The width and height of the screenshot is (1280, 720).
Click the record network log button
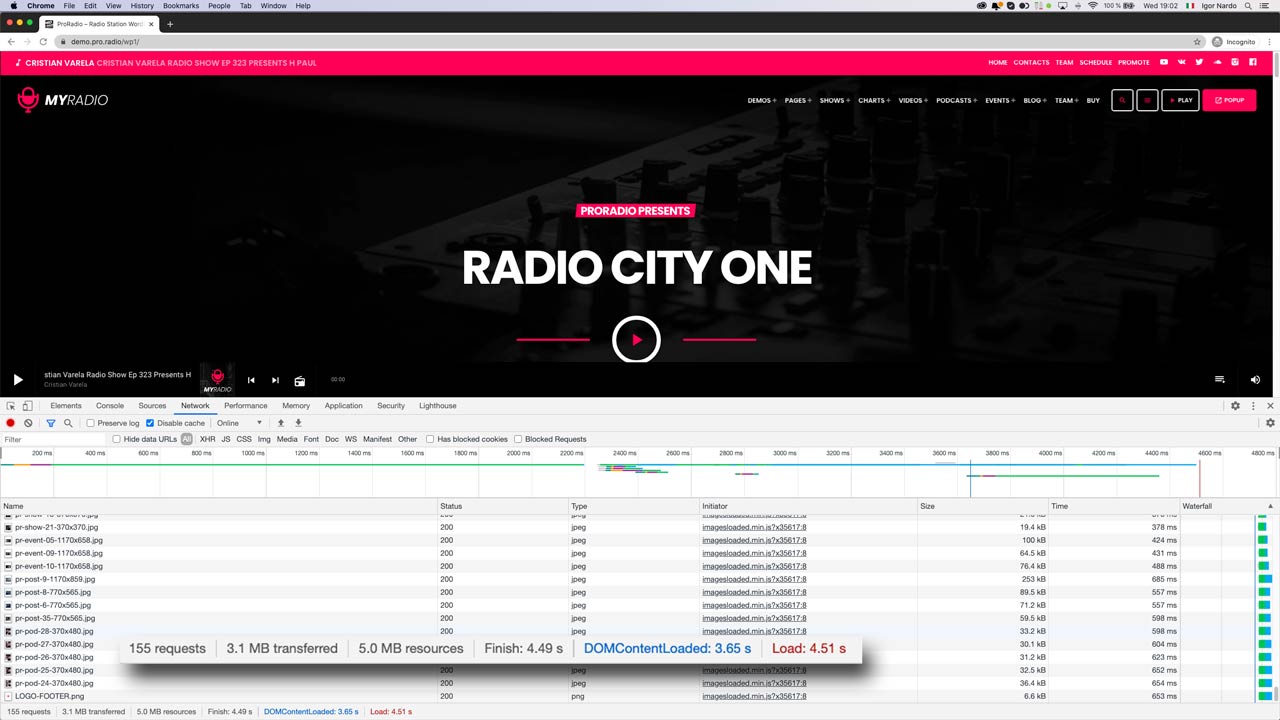coord(11,423)
